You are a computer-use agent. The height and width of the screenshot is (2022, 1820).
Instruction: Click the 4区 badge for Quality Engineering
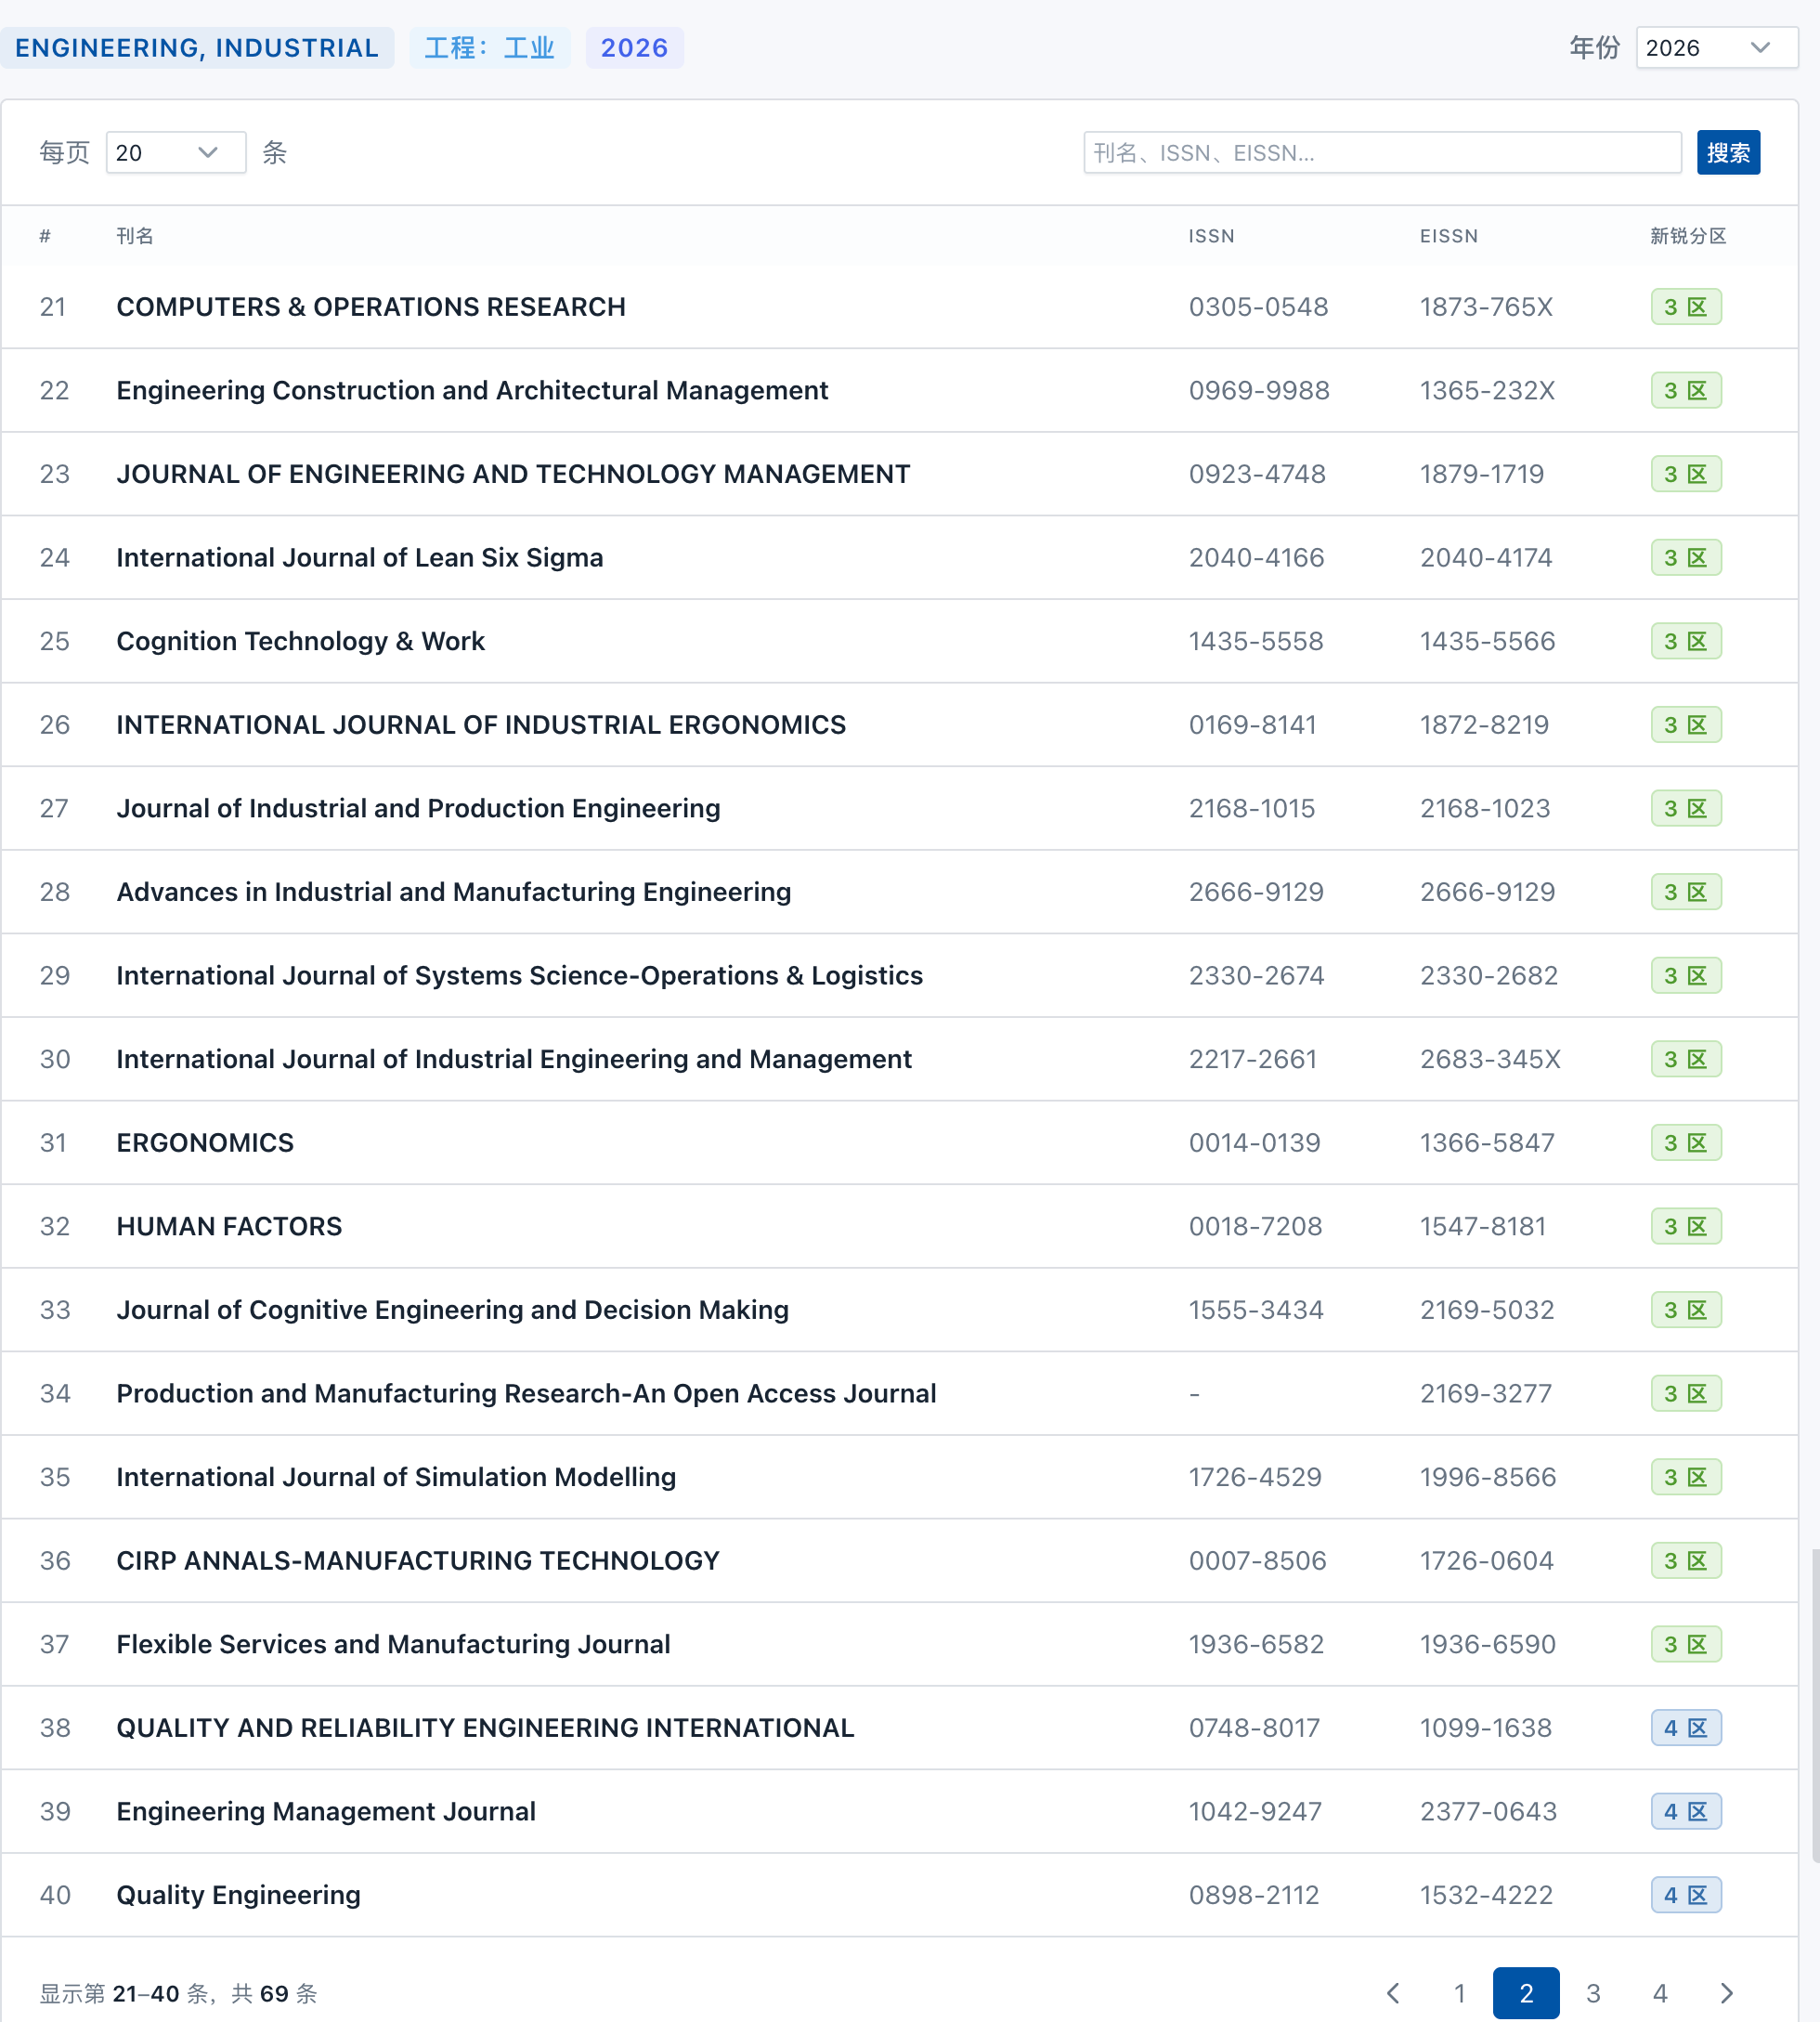[x=1686, y=1895]
